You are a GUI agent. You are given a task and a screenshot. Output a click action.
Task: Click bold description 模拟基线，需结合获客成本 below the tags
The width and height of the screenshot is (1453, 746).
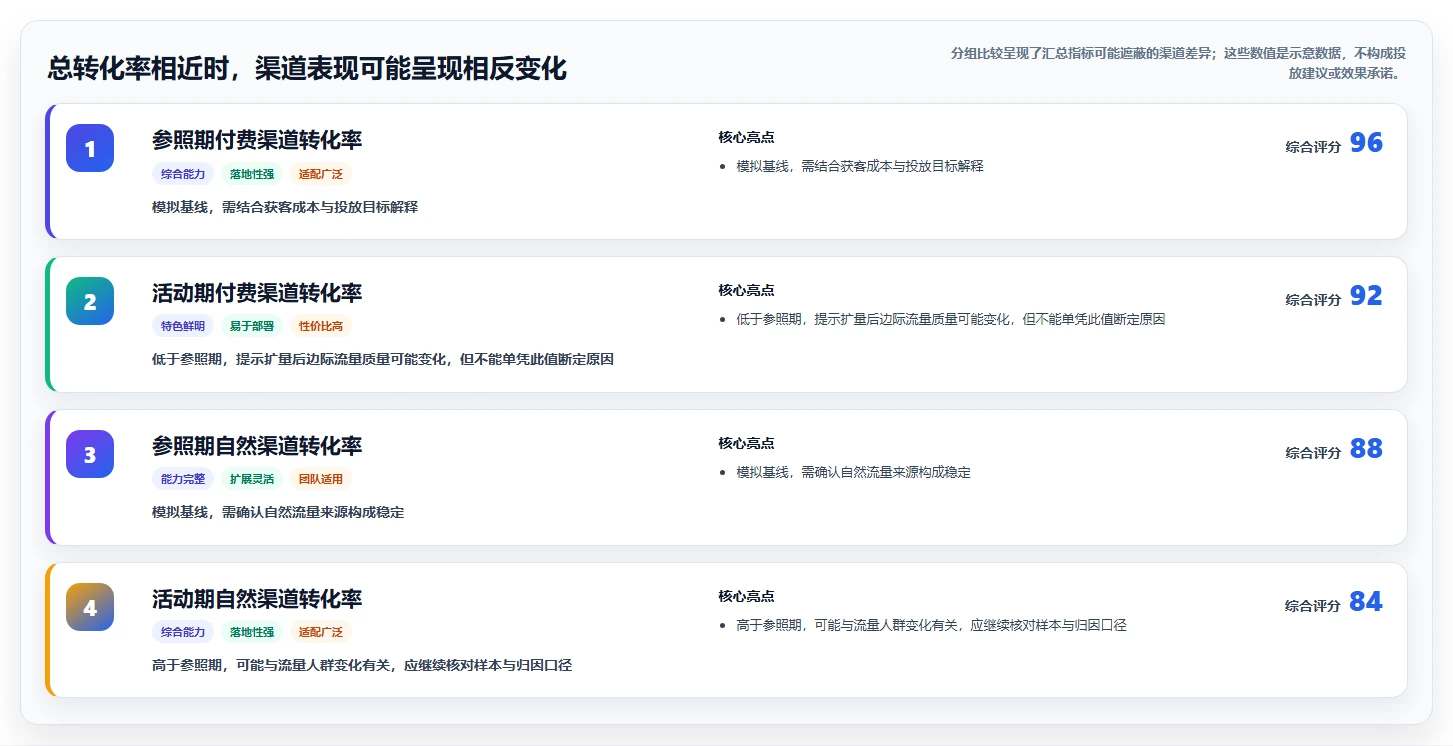click(x=285, y=207)
